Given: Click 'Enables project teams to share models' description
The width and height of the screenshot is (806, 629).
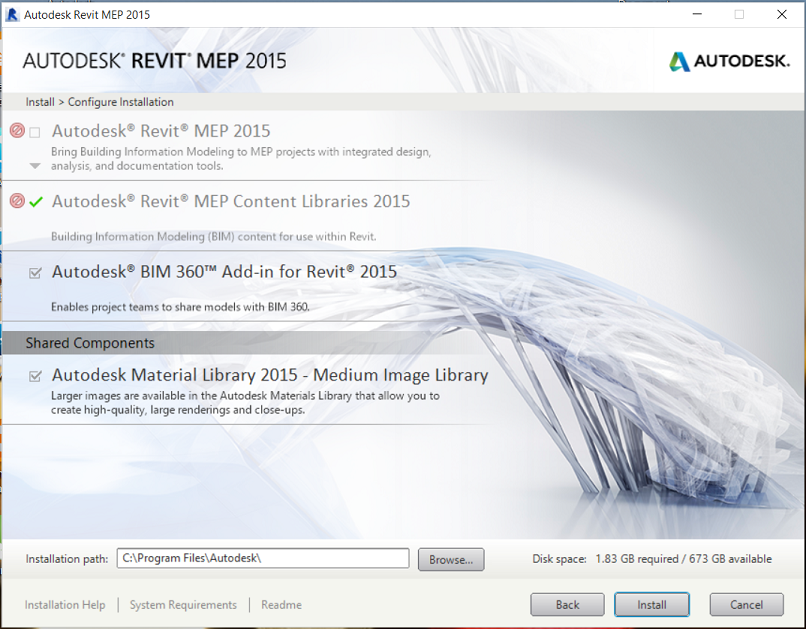Looking at the screenshot, I should tap(180, 307).
